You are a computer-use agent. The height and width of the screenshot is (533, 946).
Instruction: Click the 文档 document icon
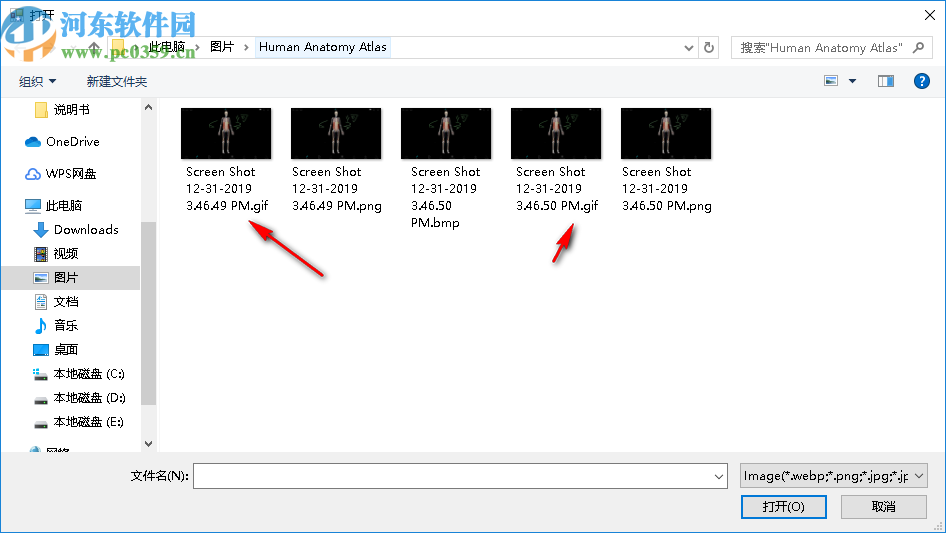(40, 302)
